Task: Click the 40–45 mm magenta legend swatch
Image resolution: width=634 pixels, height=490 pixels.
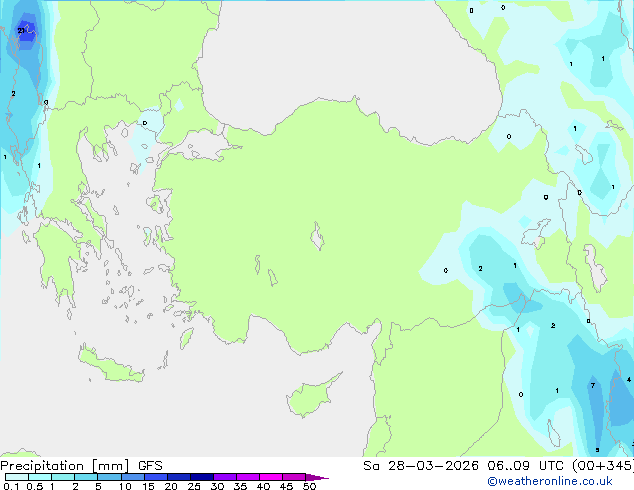Action: (271, 477)
